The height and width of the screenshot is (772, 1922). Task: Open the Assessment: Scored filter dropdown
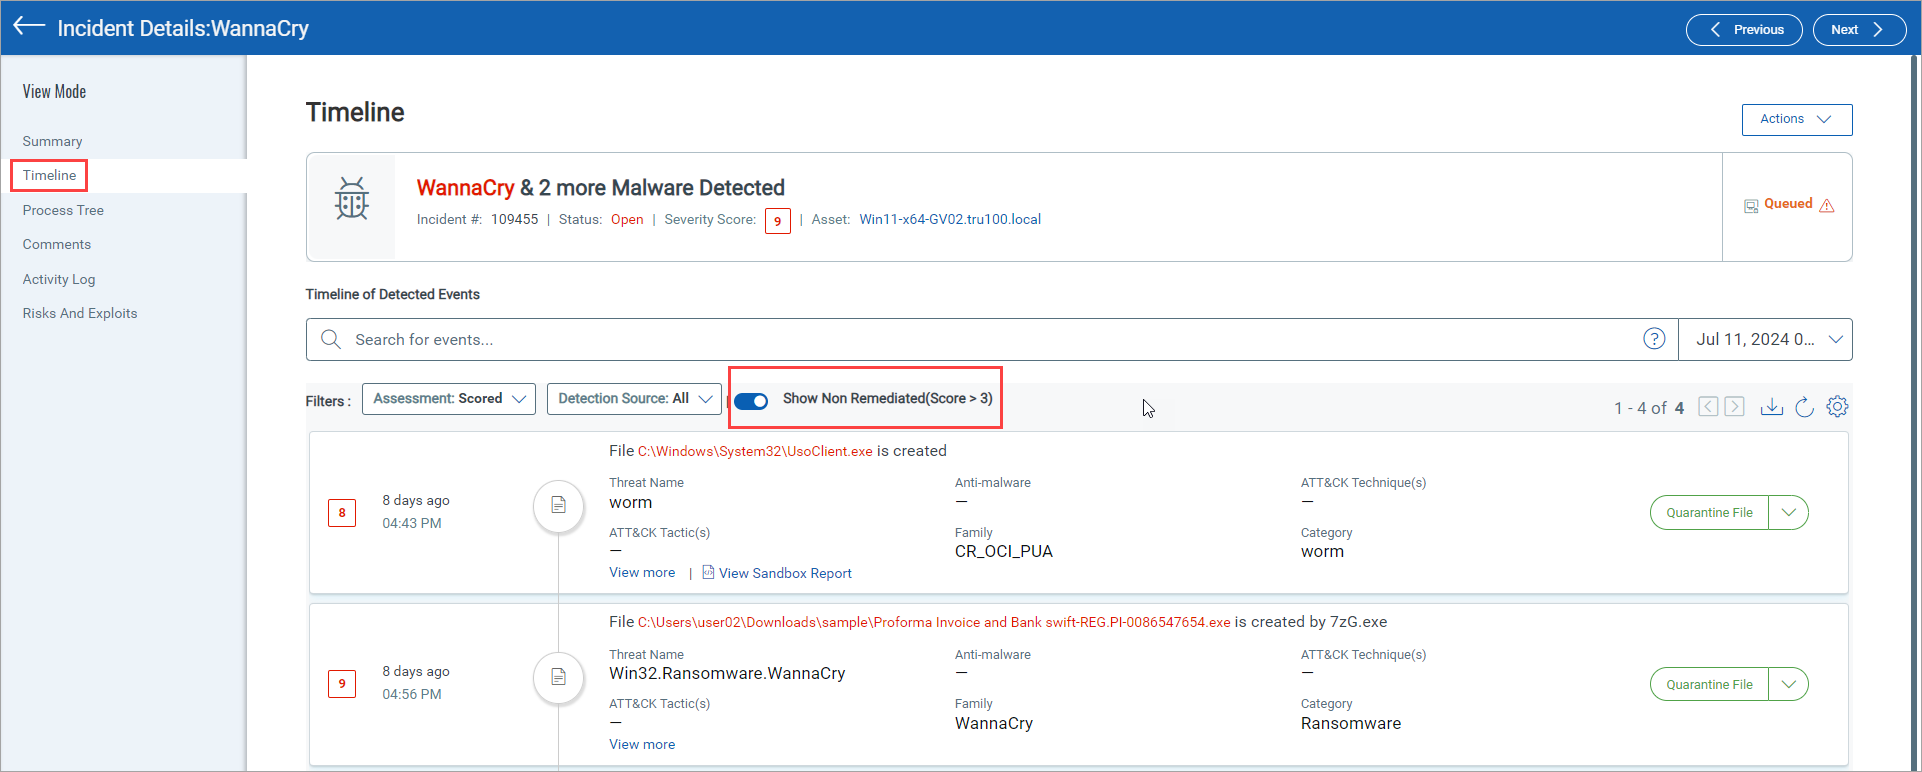tap(448, 398)
